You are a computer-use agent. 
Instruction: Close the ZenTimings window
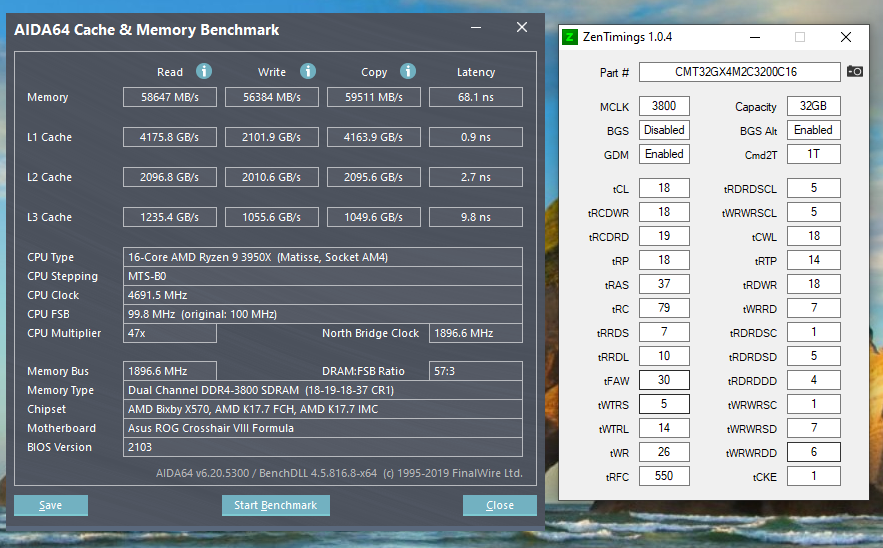click(x=846, y=37)
